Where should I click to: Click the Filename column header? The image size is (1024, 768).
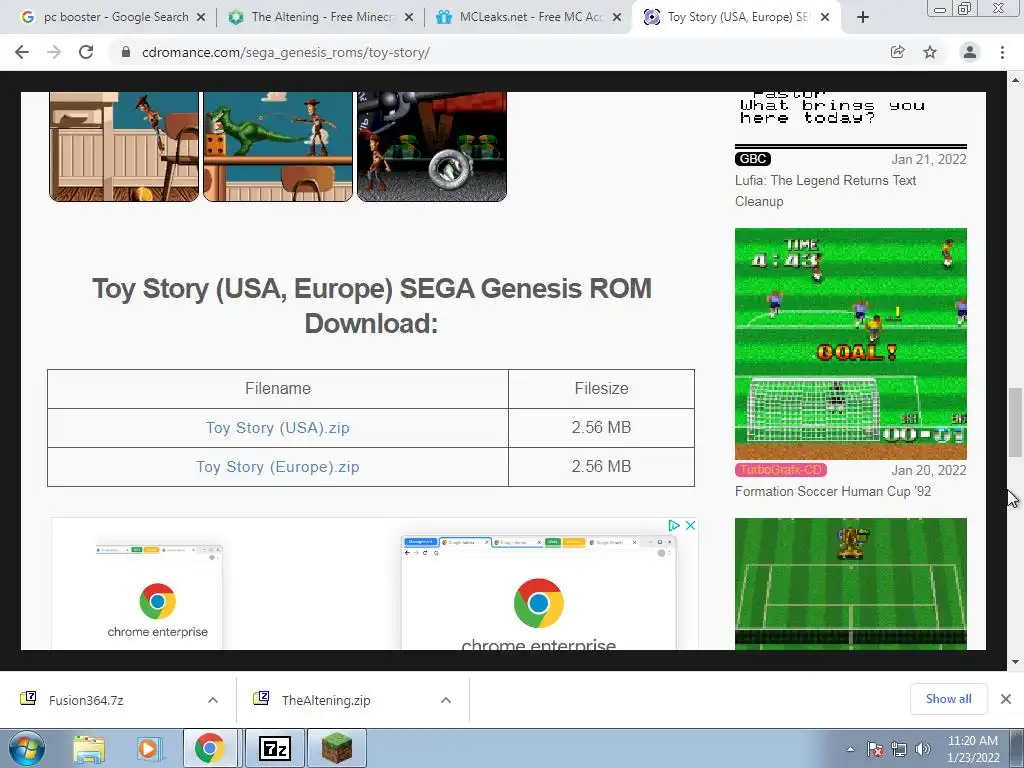coord(278,389)
